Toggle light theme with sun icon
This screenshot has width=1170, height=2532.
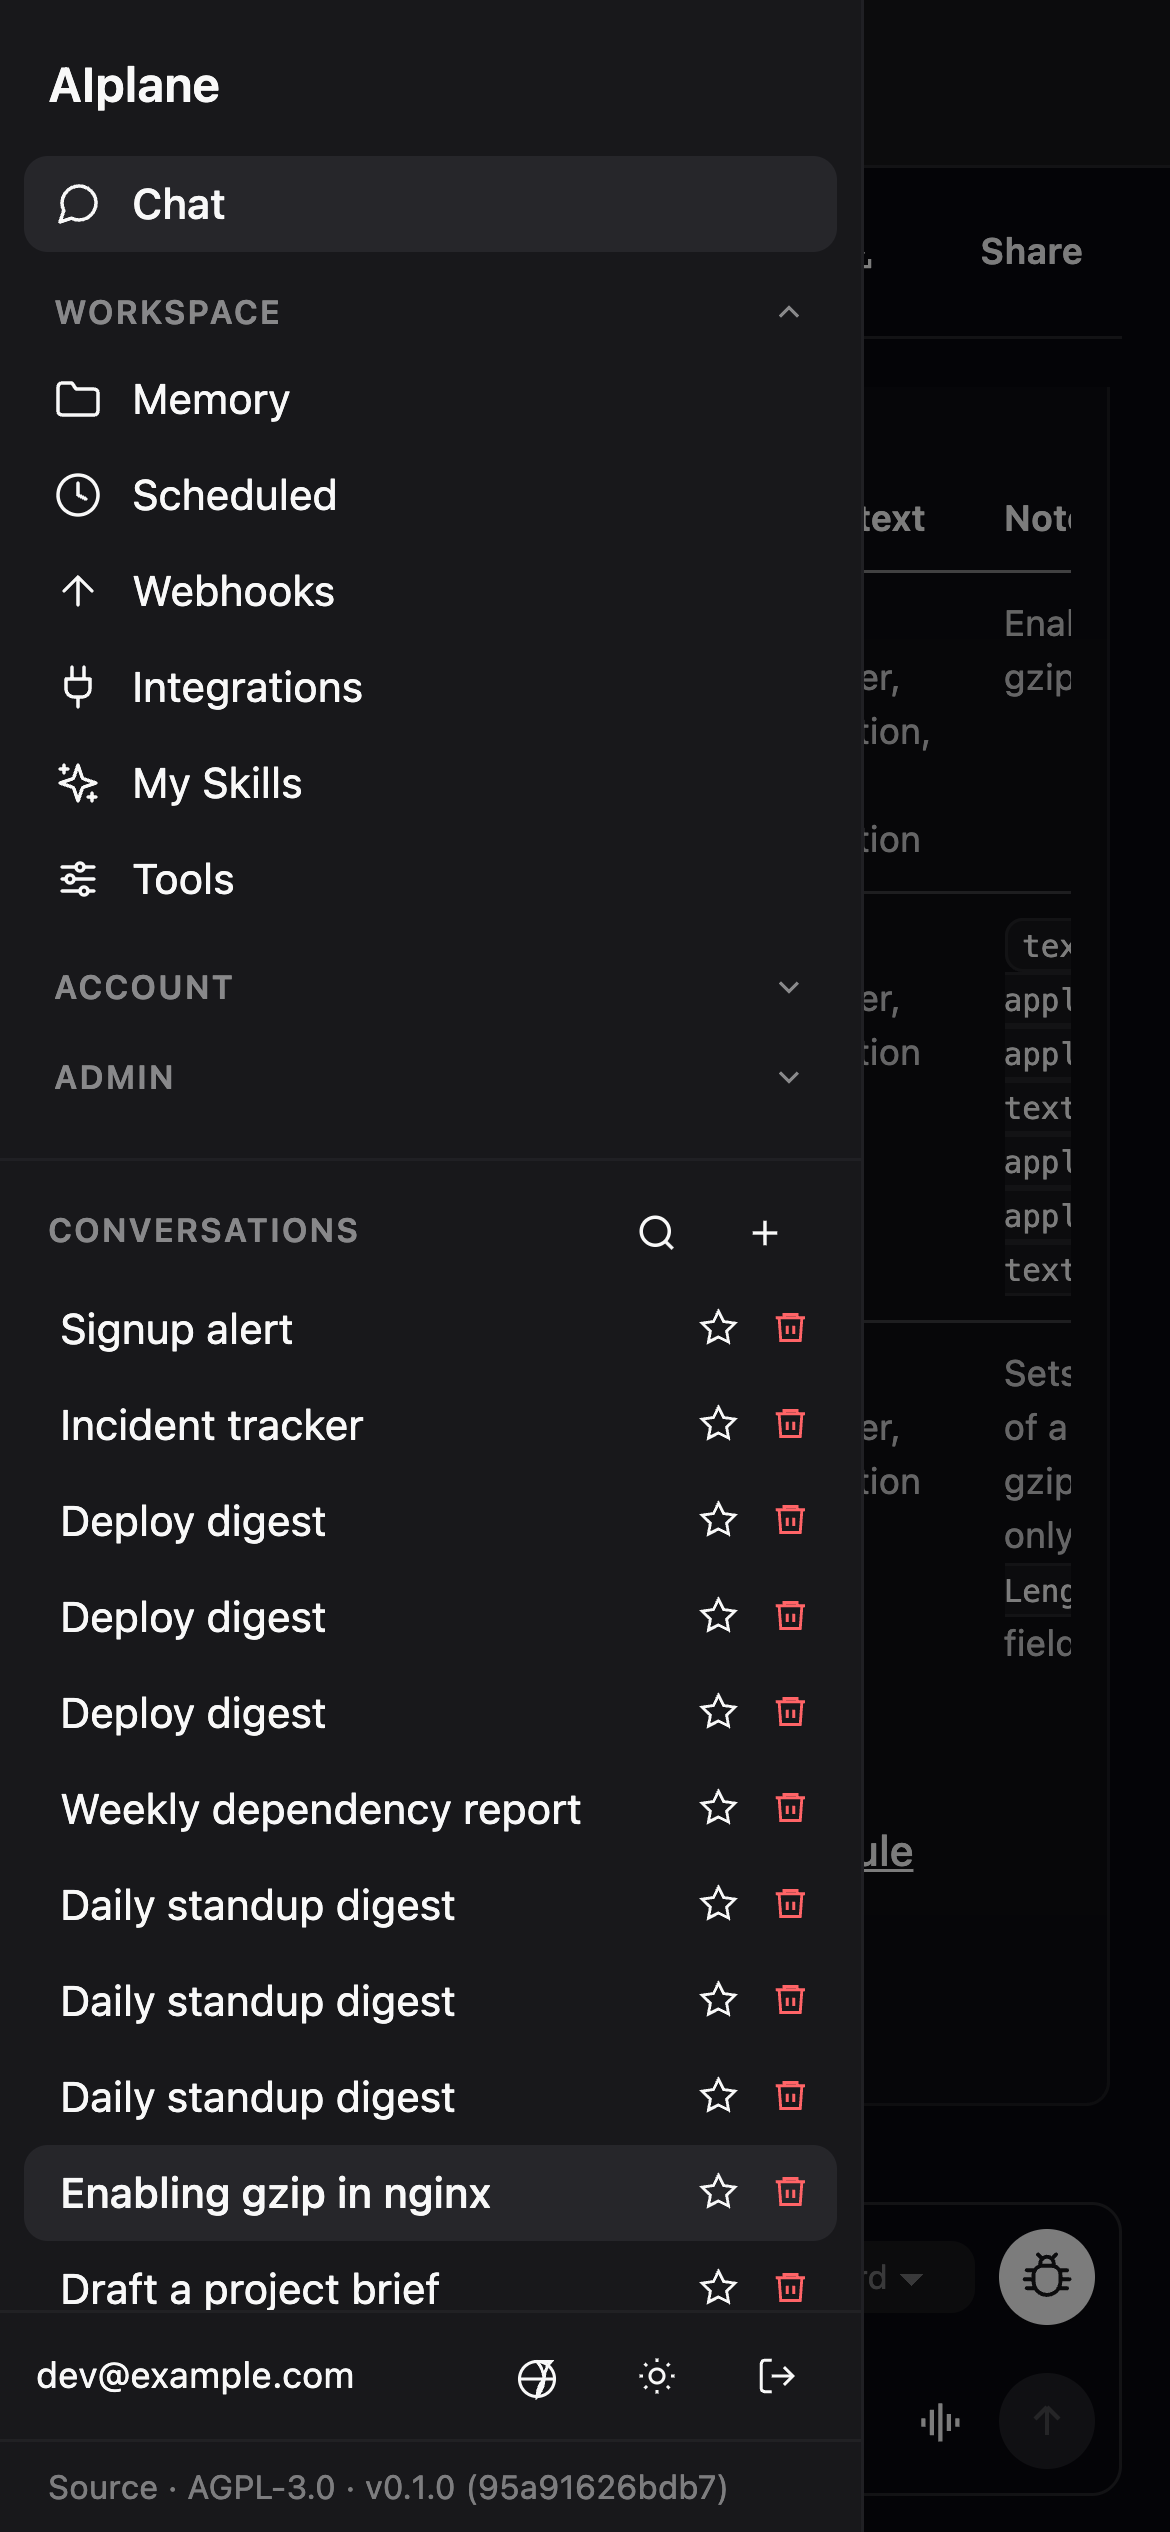pos(657,2377)
